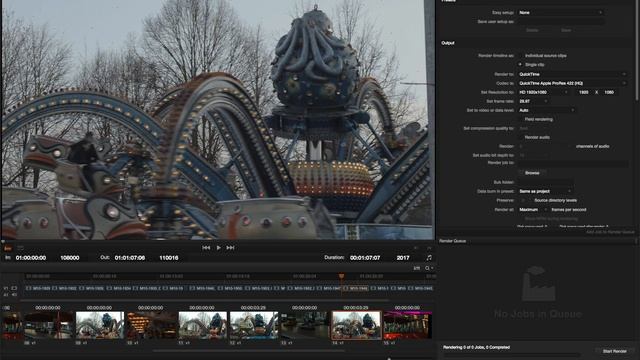640x360 pixels.
Task: Click the Delete preset button
Action: click(x=532, y=30)
